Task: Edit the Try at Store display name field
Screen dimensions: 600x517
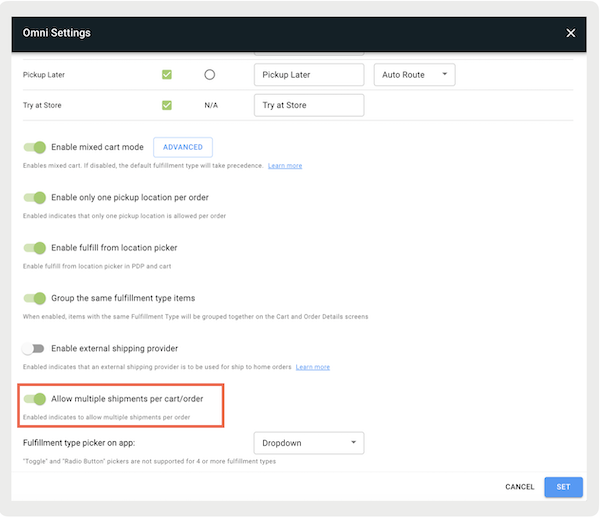Action: 309,105
